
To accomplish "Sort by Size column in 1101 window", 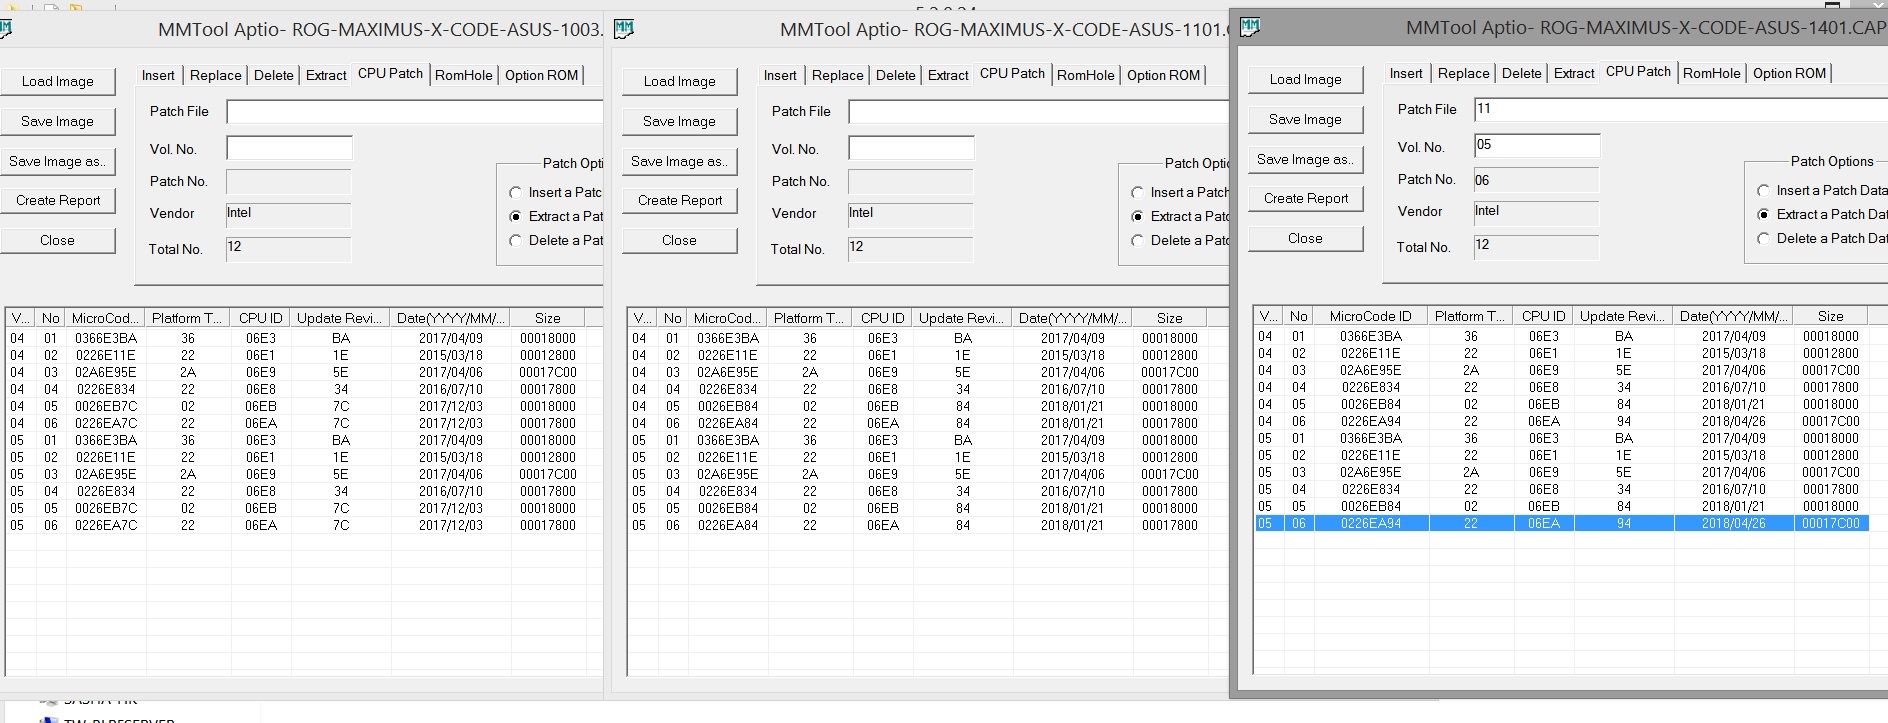I will (x=1169, y=318).
